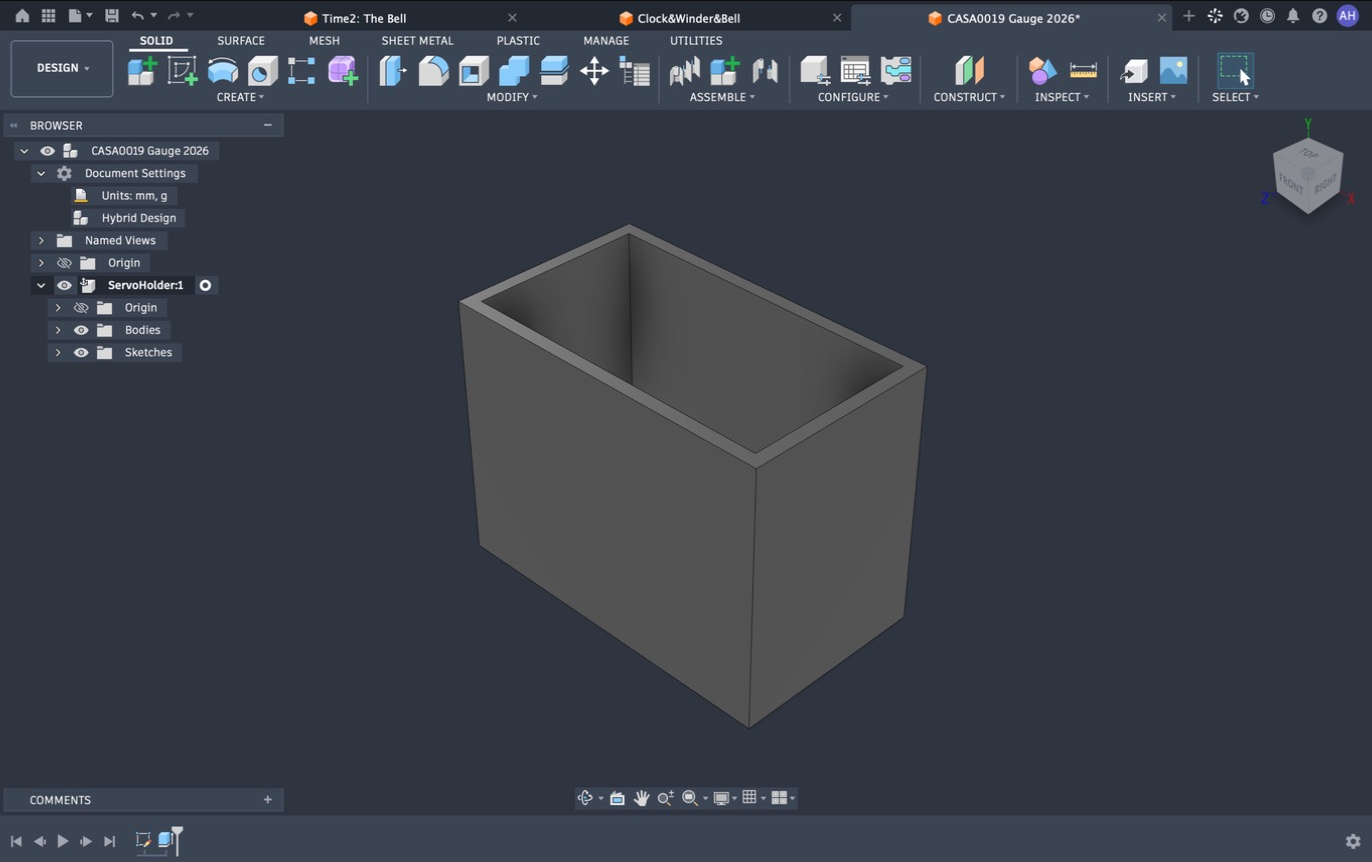
Task: Show the top-level Origin folder
Action: pos(64,263)
